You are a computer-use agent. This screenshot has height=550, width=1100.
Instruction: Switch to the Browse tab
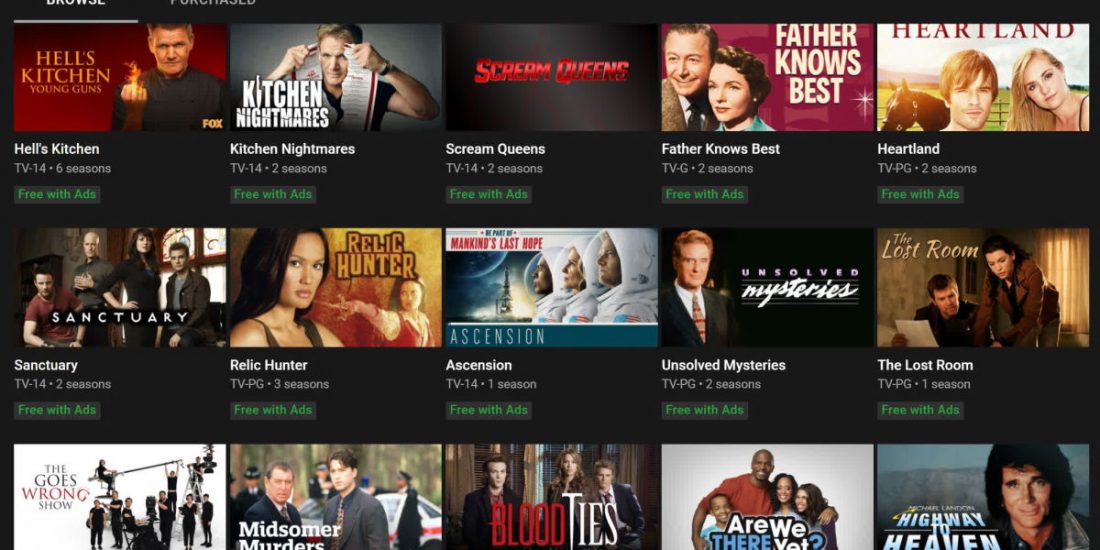coord(76,4)
